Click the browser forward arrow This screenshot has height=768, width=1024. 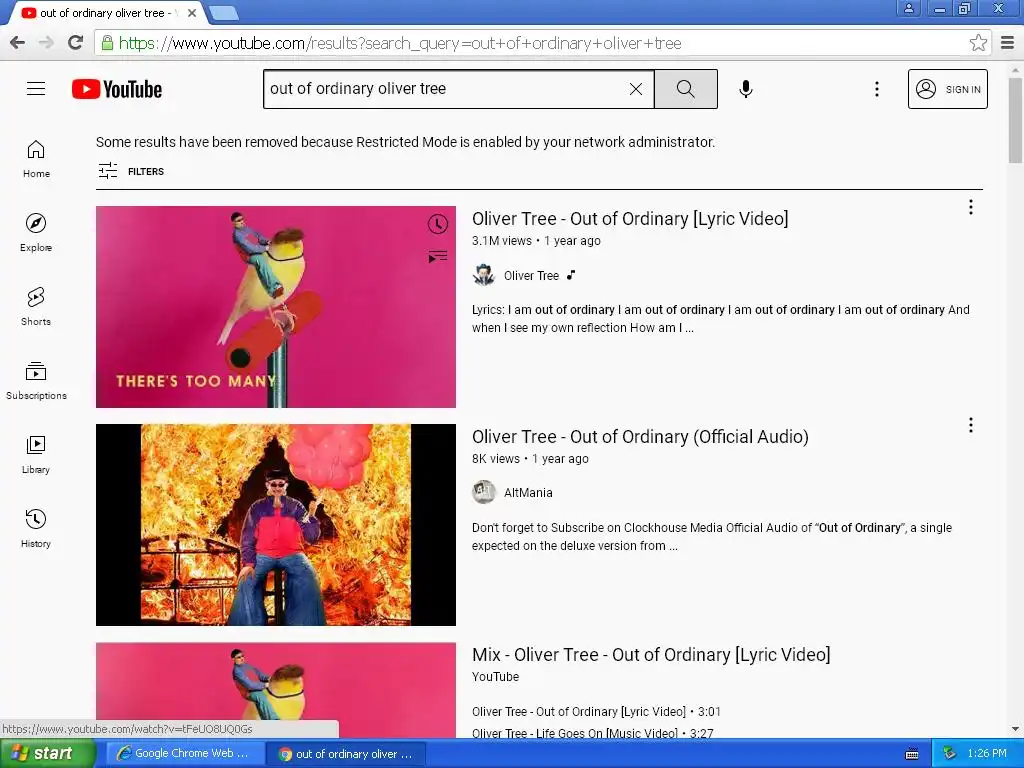46,43
